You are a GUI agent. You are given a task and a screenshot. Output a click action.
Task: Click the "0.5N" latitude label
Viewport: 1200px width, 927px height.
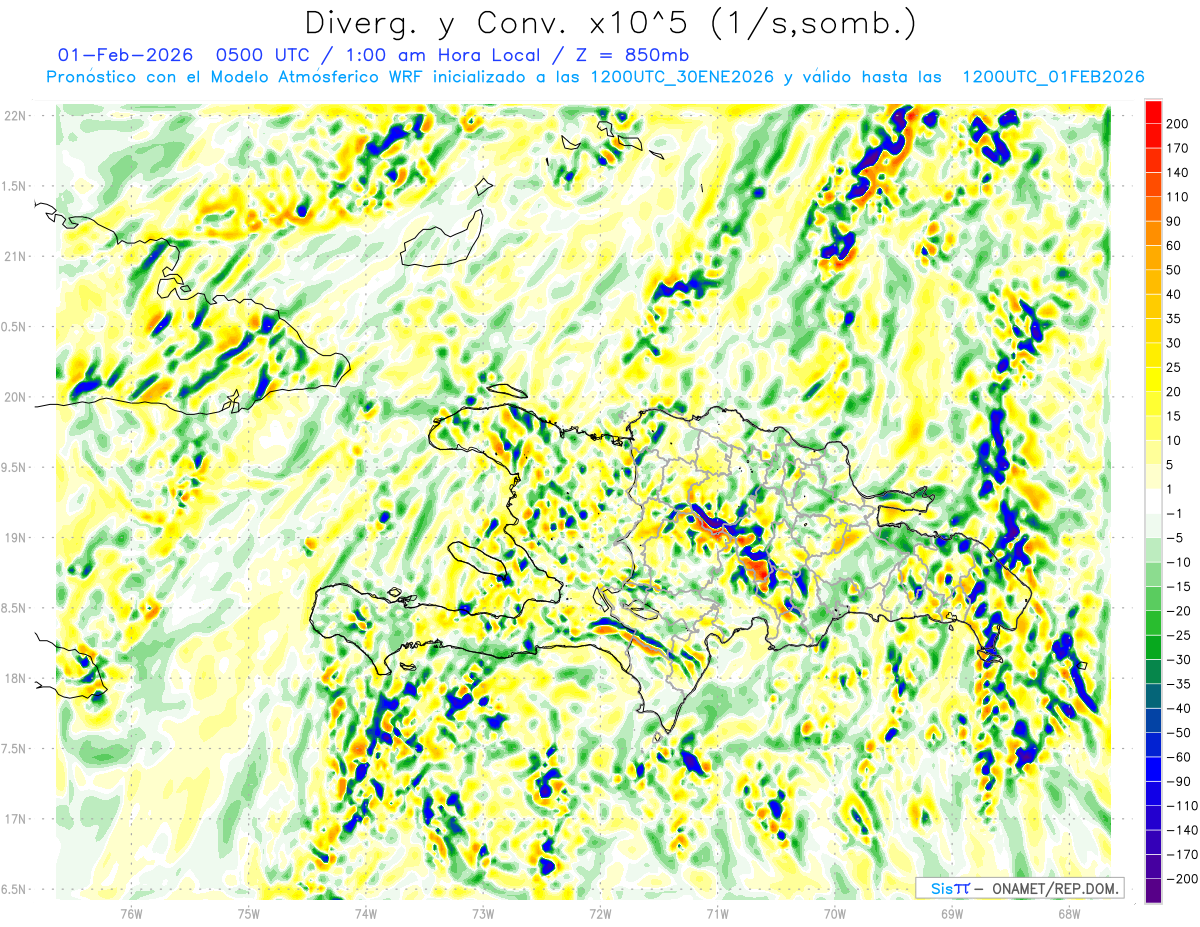click(x=14, y=327)
